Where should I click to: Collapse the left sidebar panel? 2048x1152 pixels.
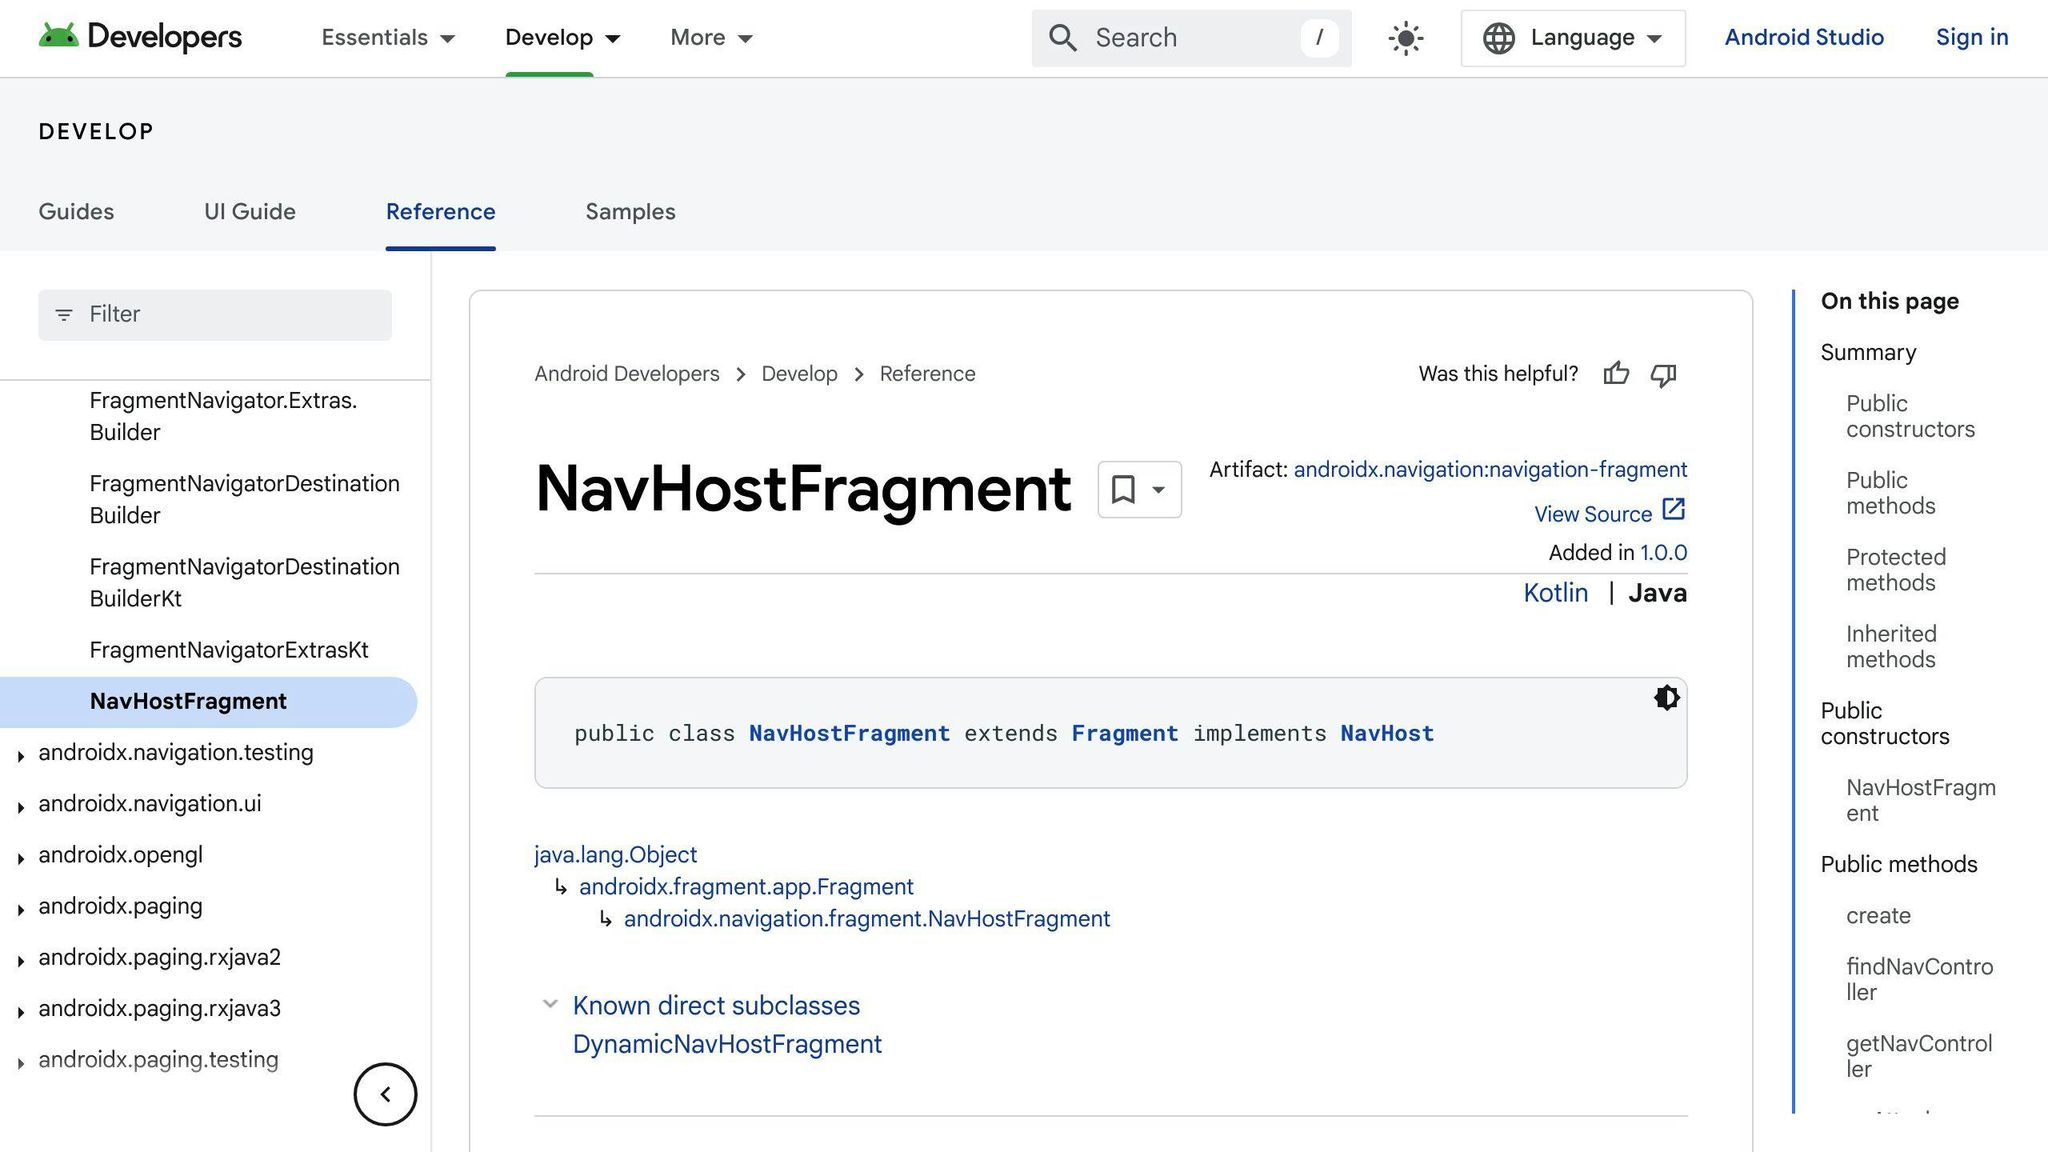coord(385,1094)
